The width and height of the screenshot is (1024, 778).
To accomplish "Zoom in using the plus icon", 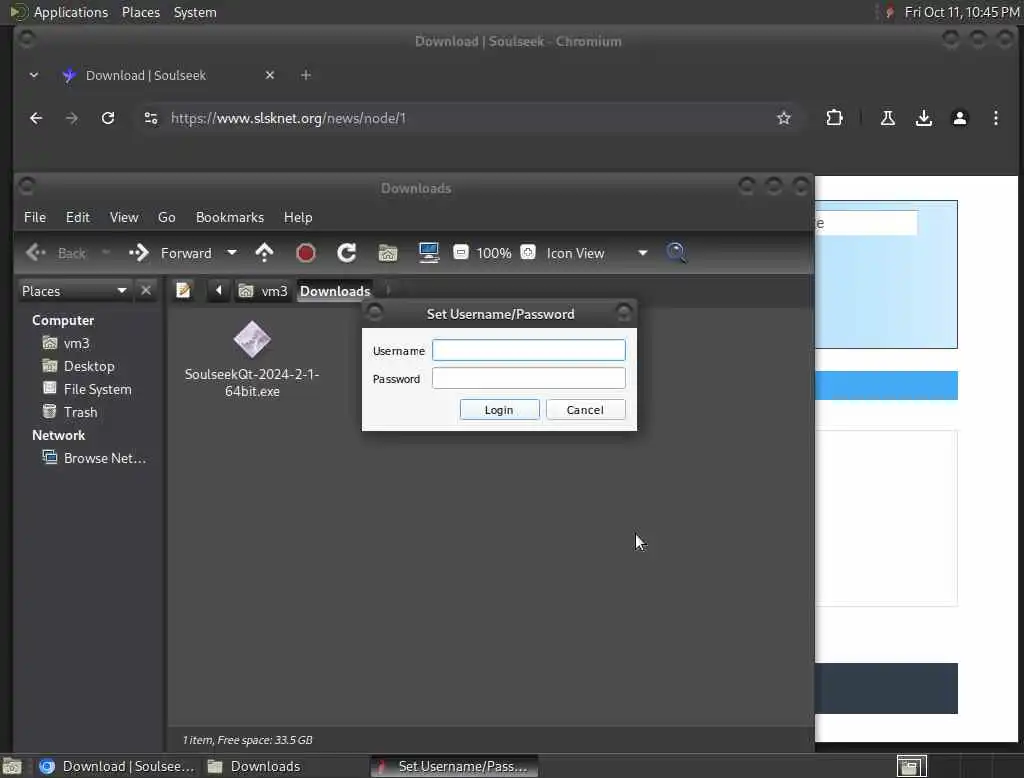I will pos(528,252).
